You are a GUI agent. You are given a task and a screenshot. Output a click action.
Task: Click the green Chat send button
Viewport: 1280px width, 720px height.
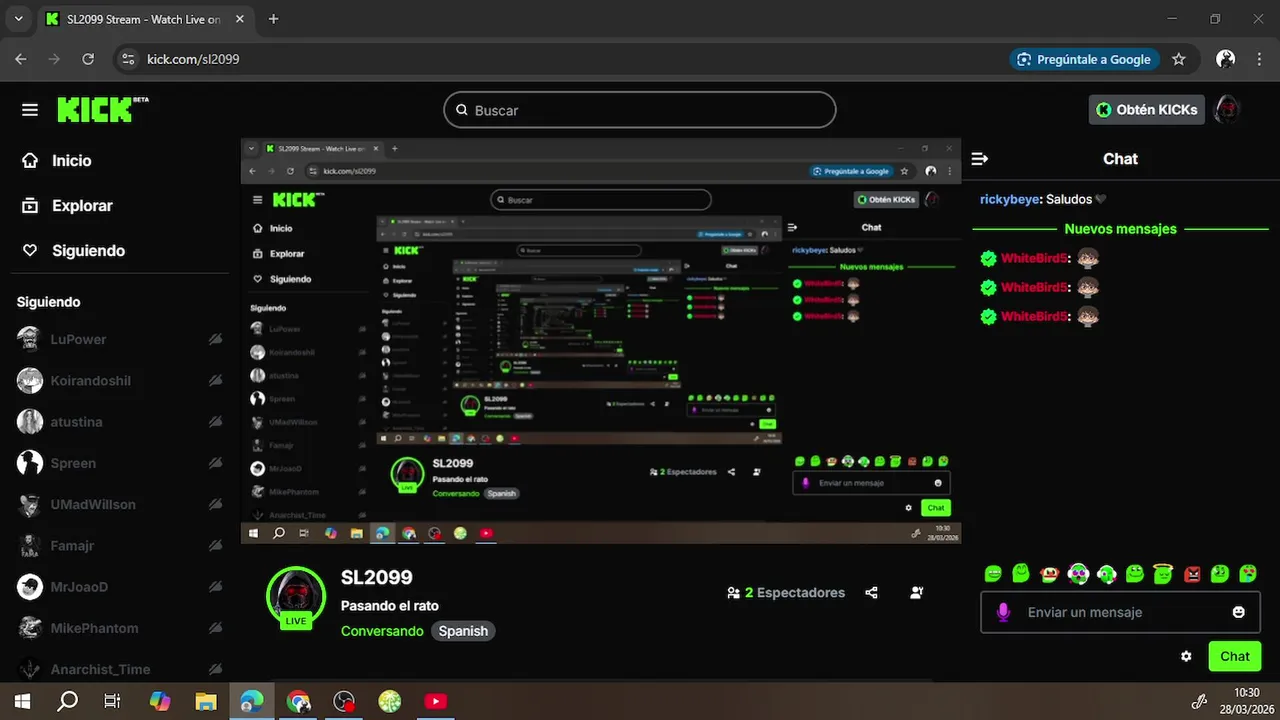click(1234, 656)
